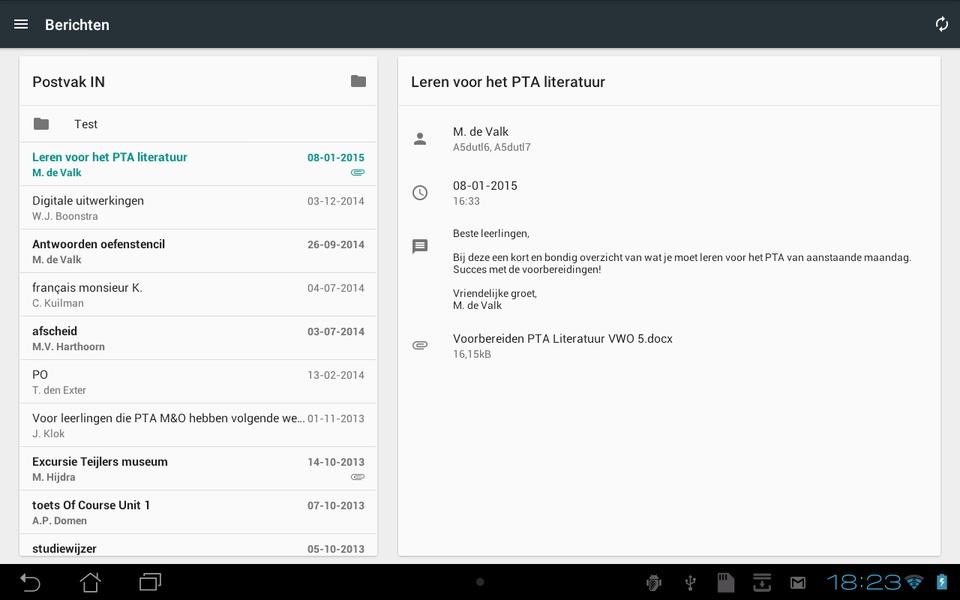Click the clock icon beside the date
960x600 pixels.
tap(420, 193)
